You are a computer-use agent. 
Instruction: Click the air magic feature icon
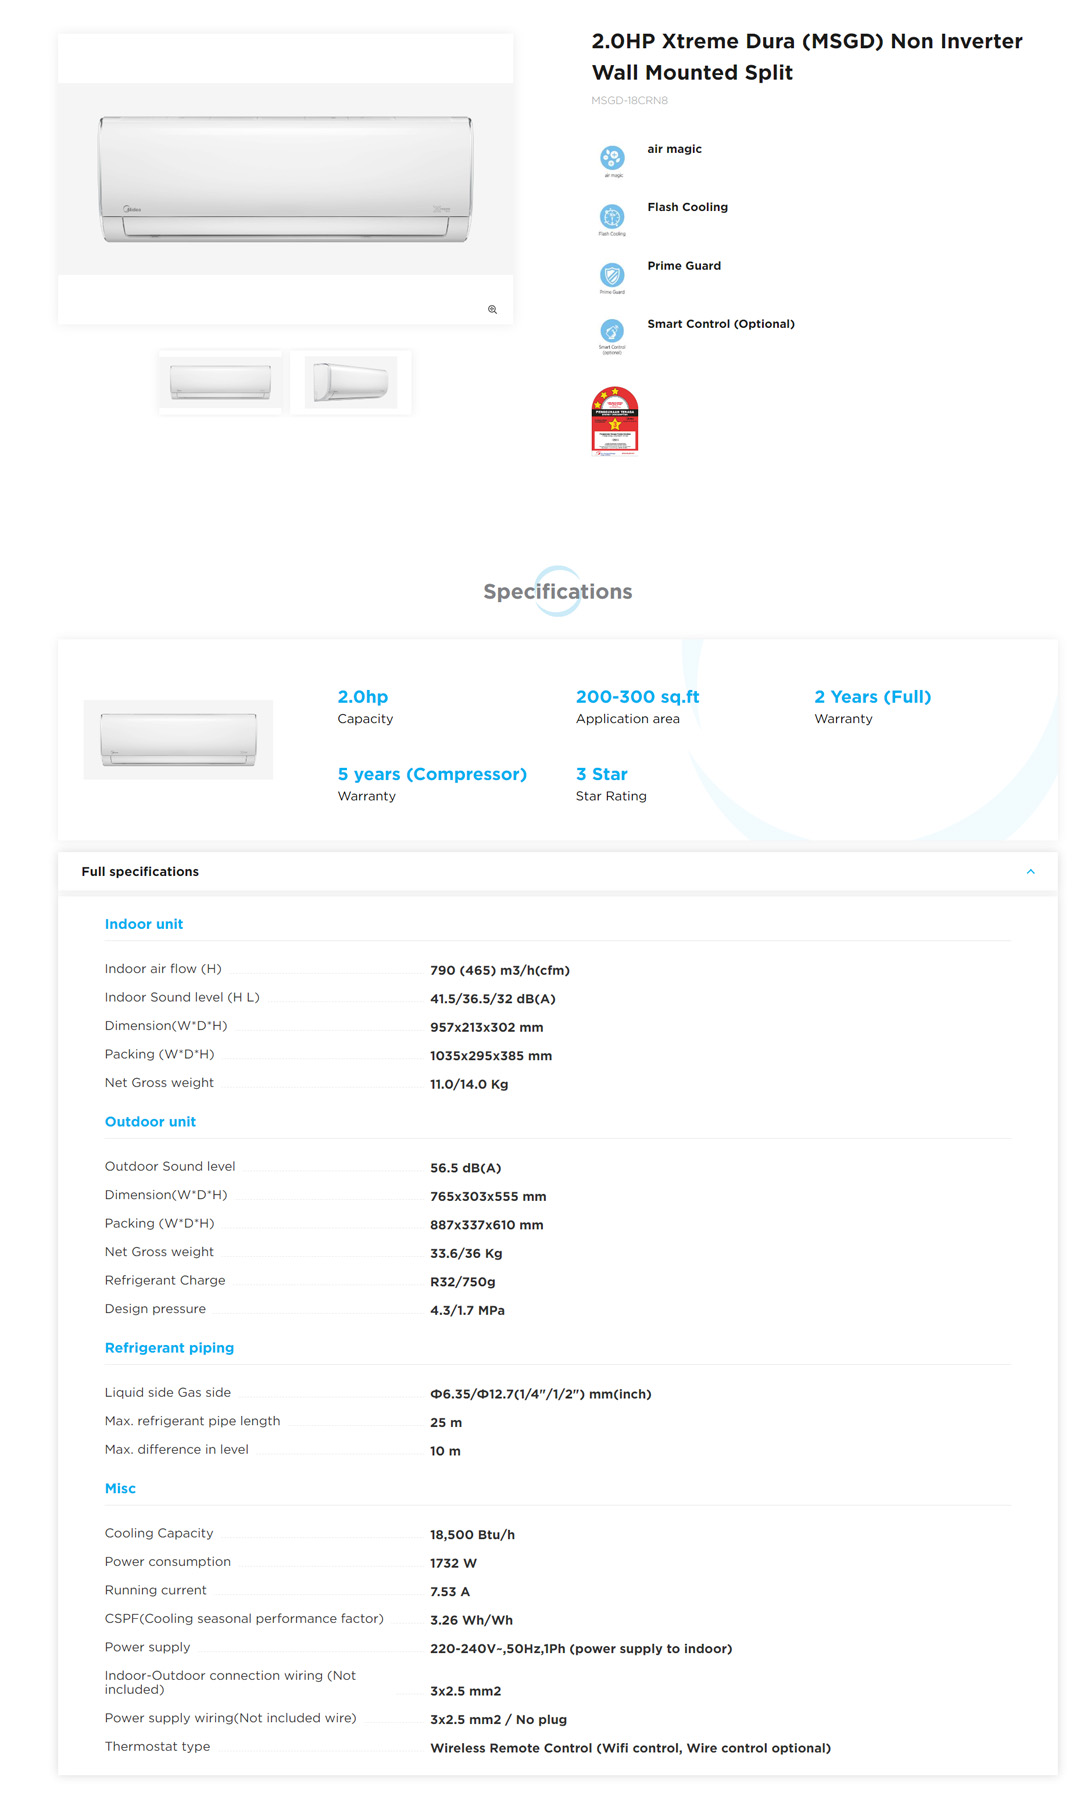612,158
